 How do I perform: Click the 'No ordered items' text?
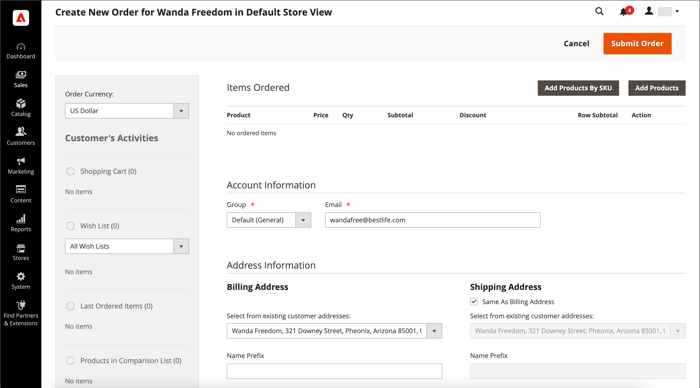click(x=251, y=133)
